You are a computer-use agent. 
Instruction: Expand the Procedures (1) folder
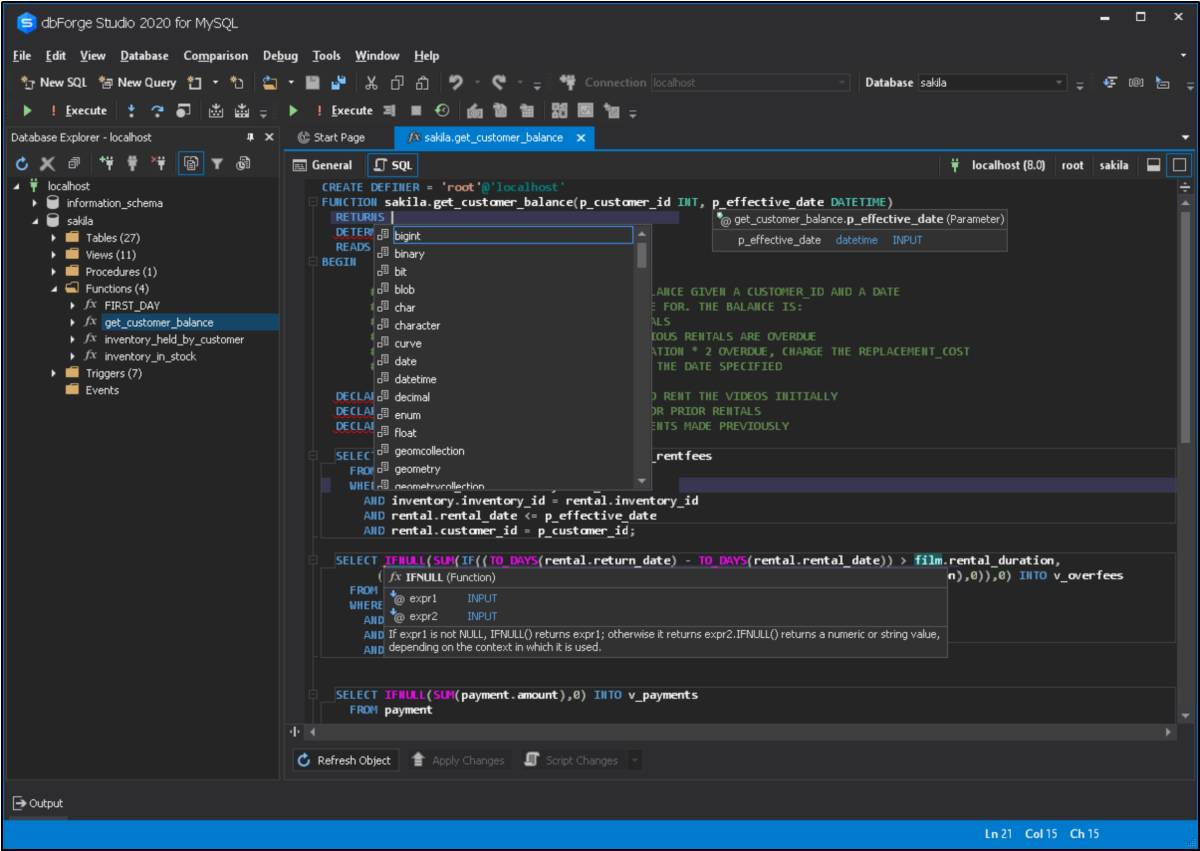[x=54, y=272]
